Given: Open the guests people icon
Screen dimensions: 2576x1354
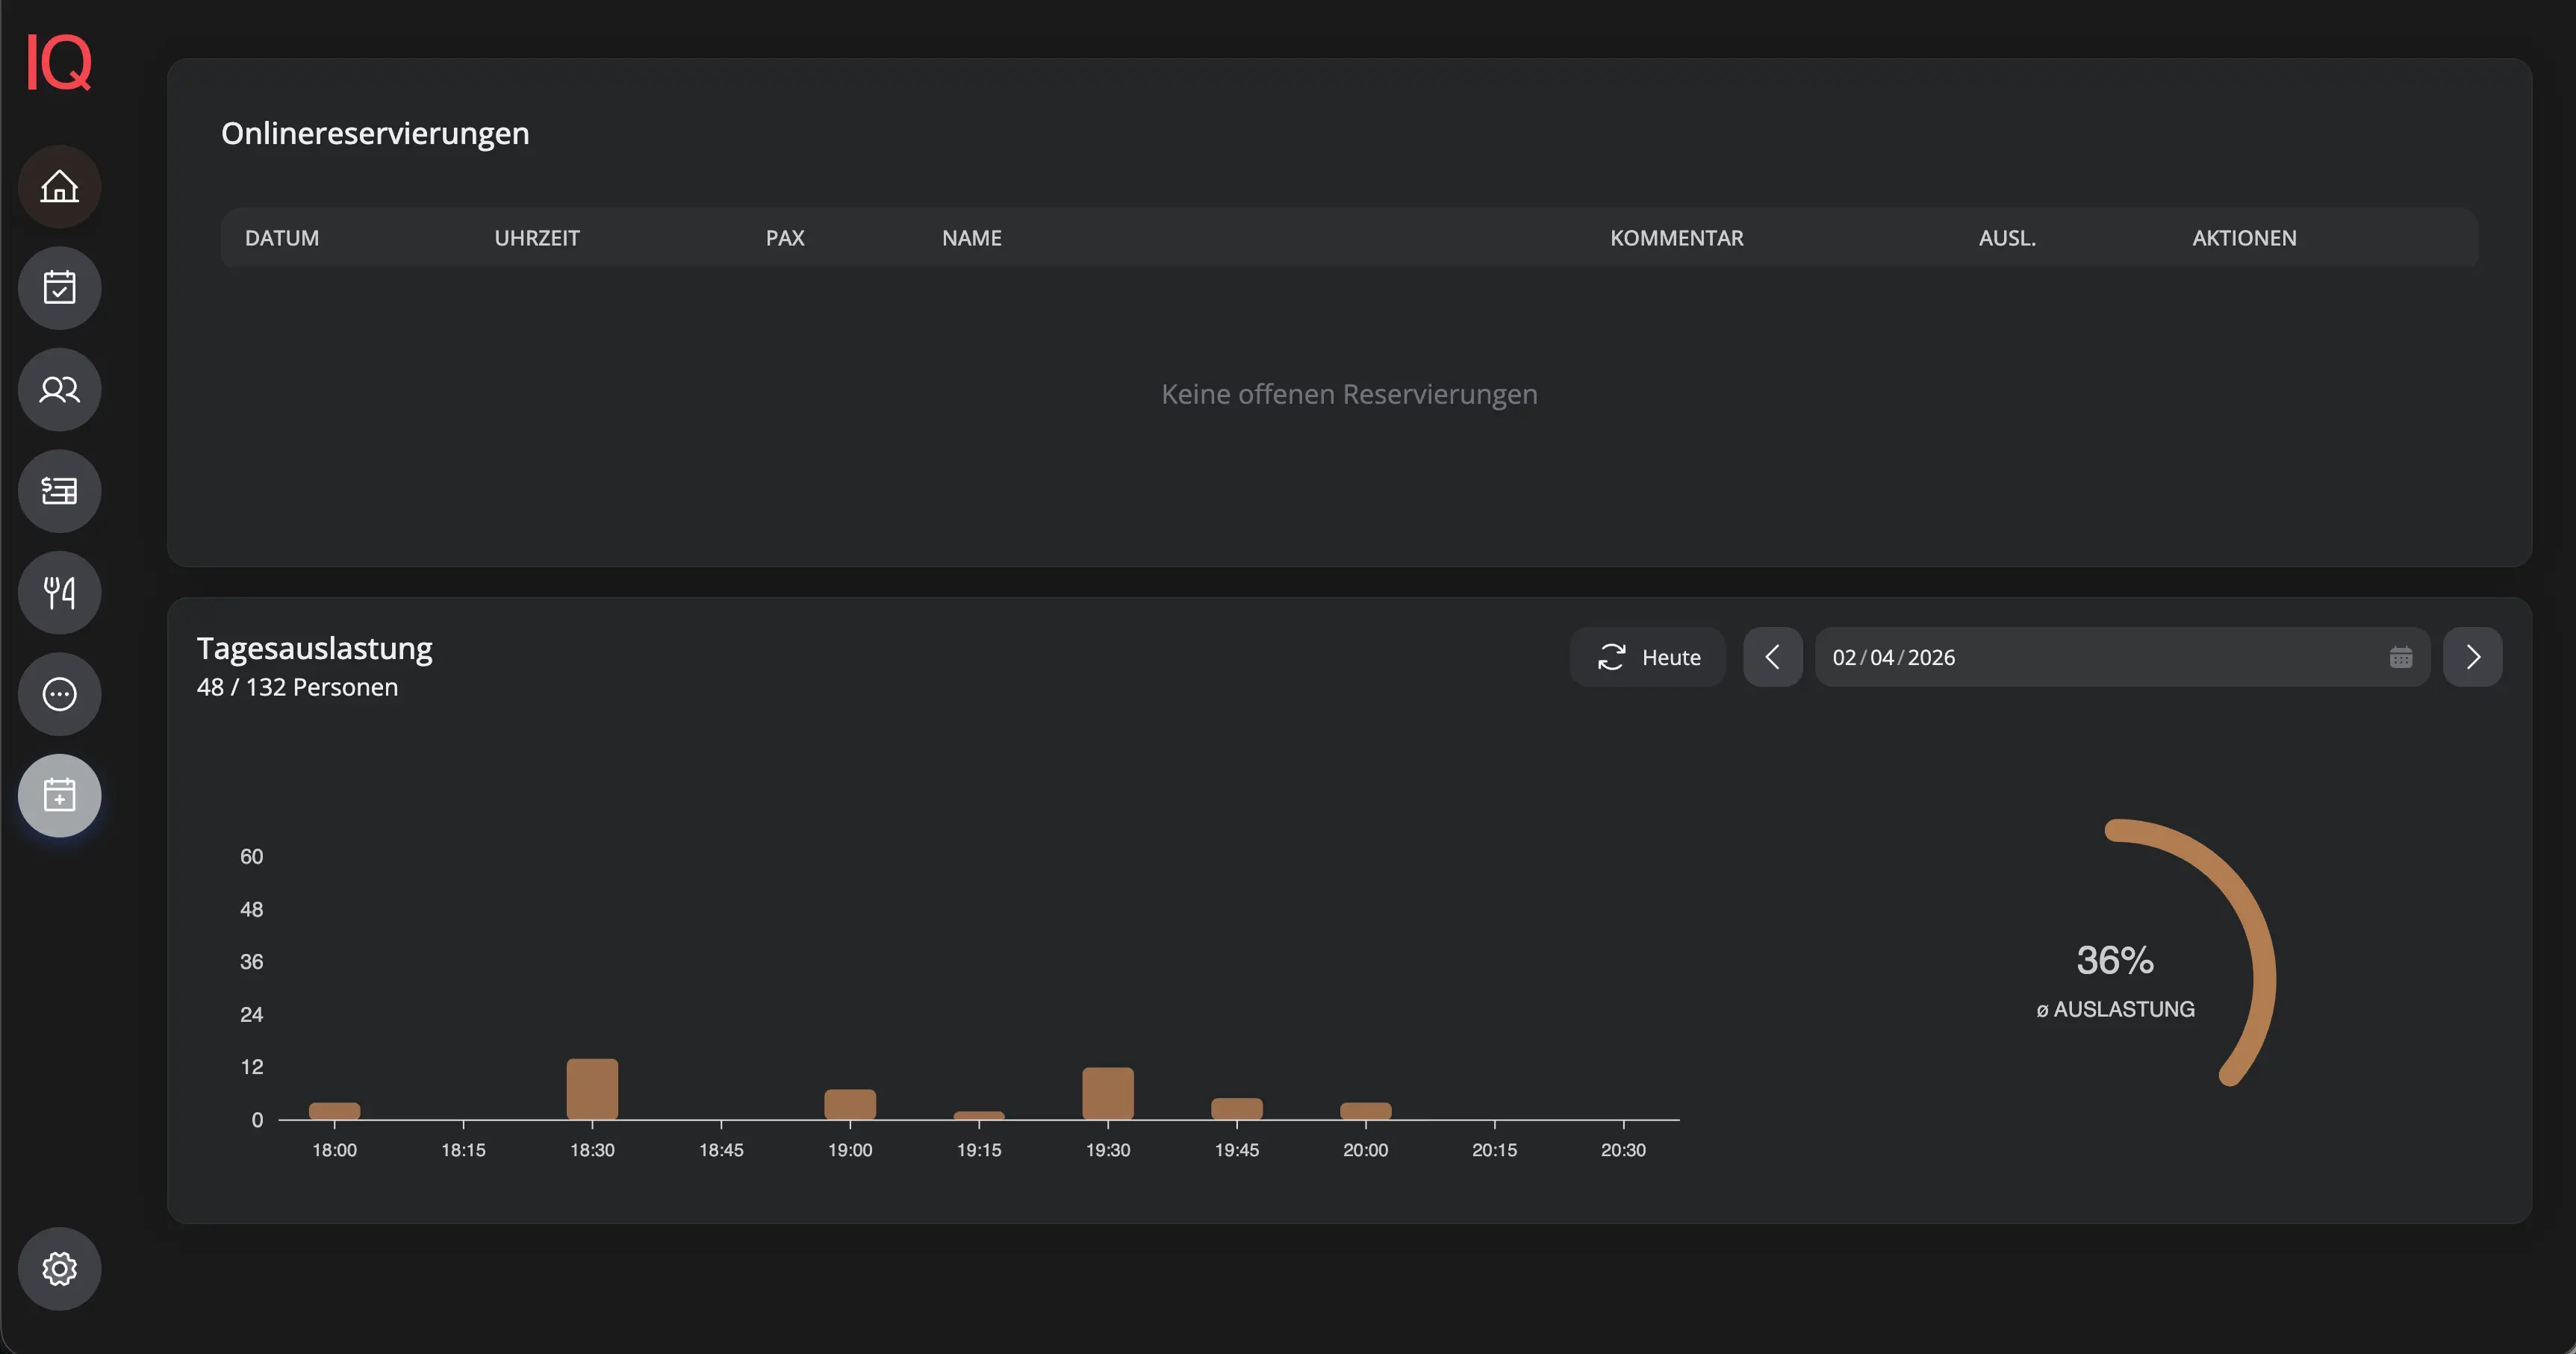Looking at the screenshot, I should pos(59,390).
